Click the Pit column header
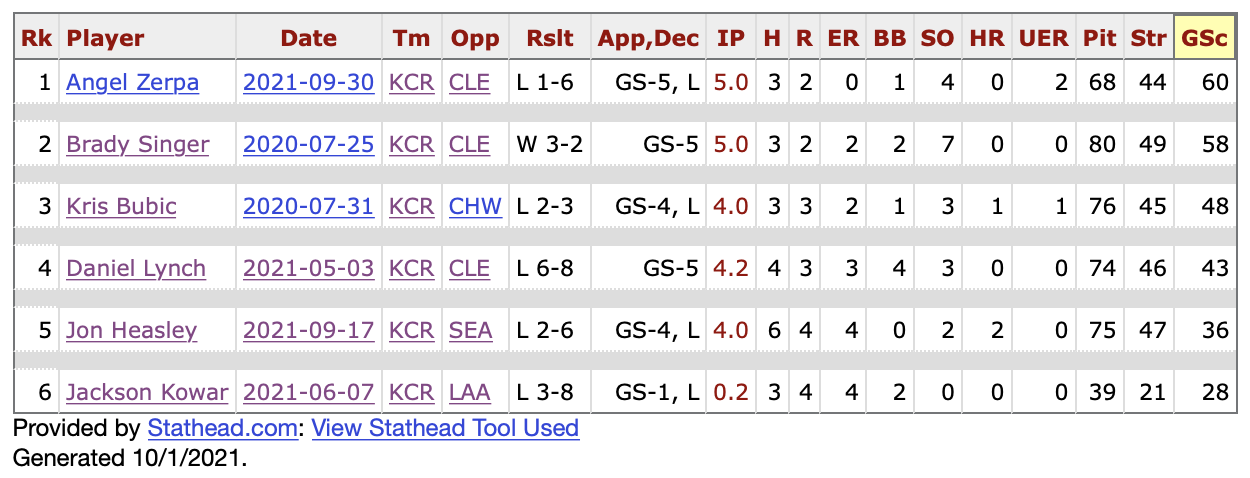 coord(1100,38)
